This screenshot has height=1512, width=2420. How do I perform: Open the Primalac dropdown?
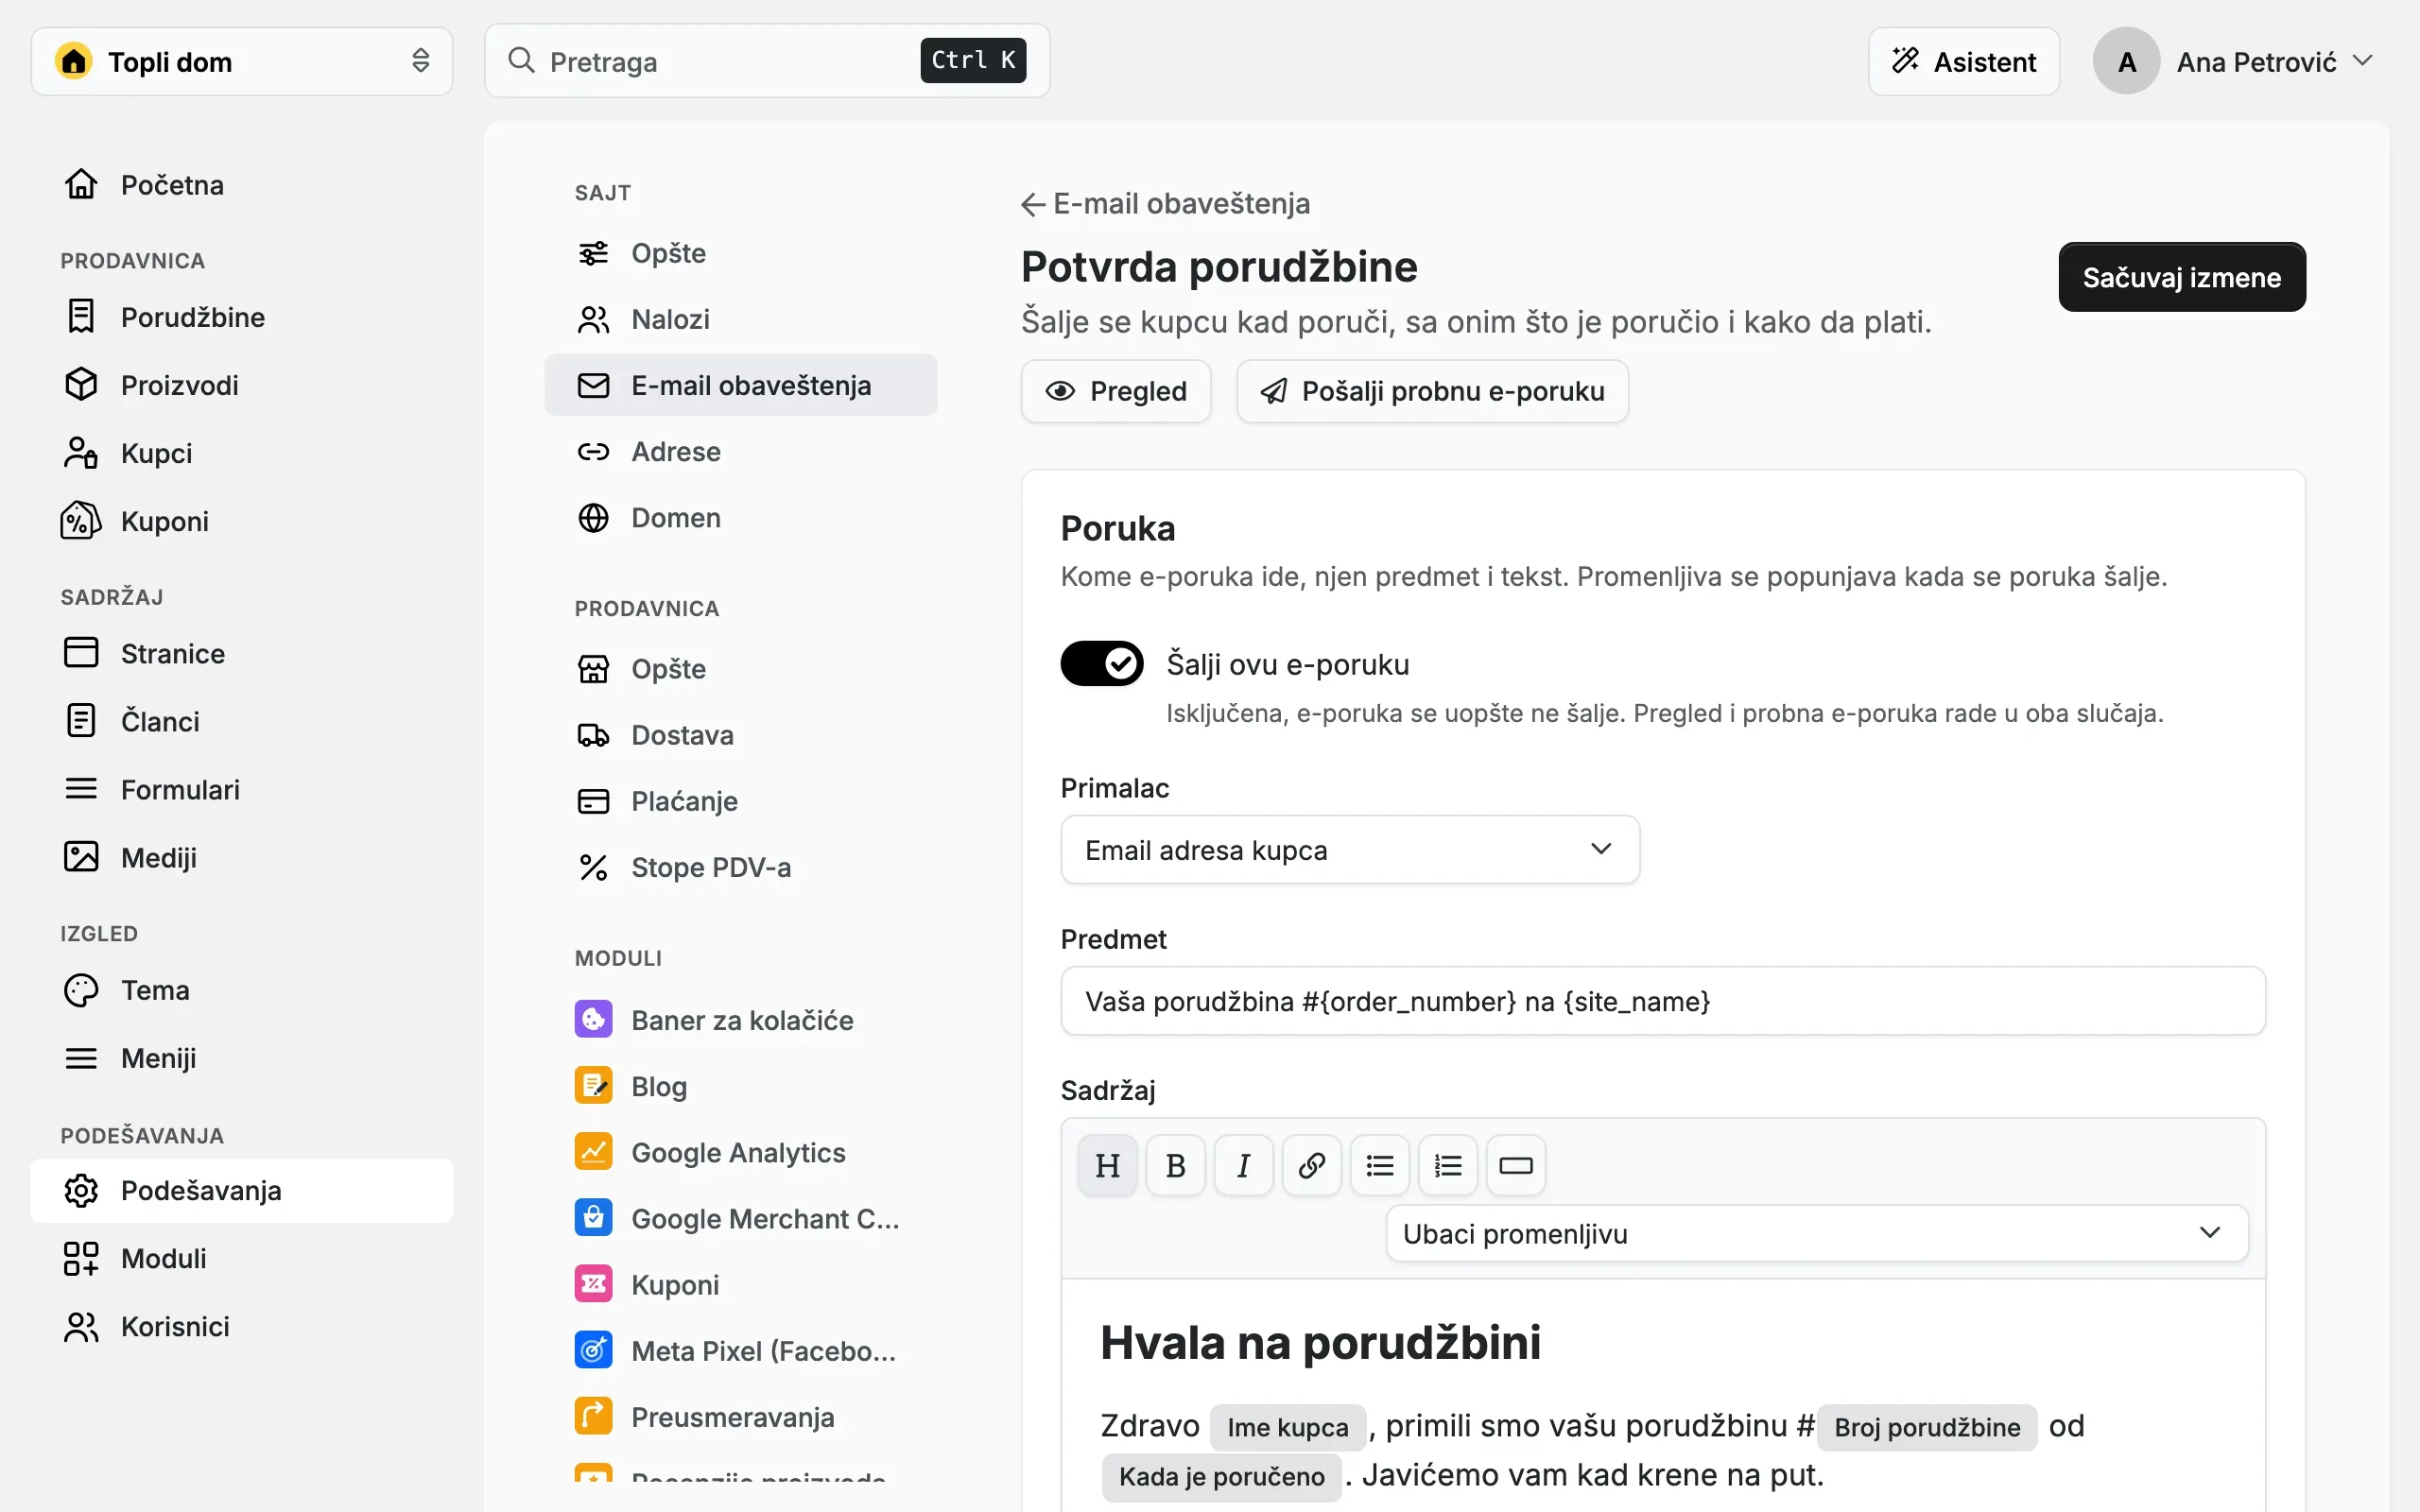1349,849
